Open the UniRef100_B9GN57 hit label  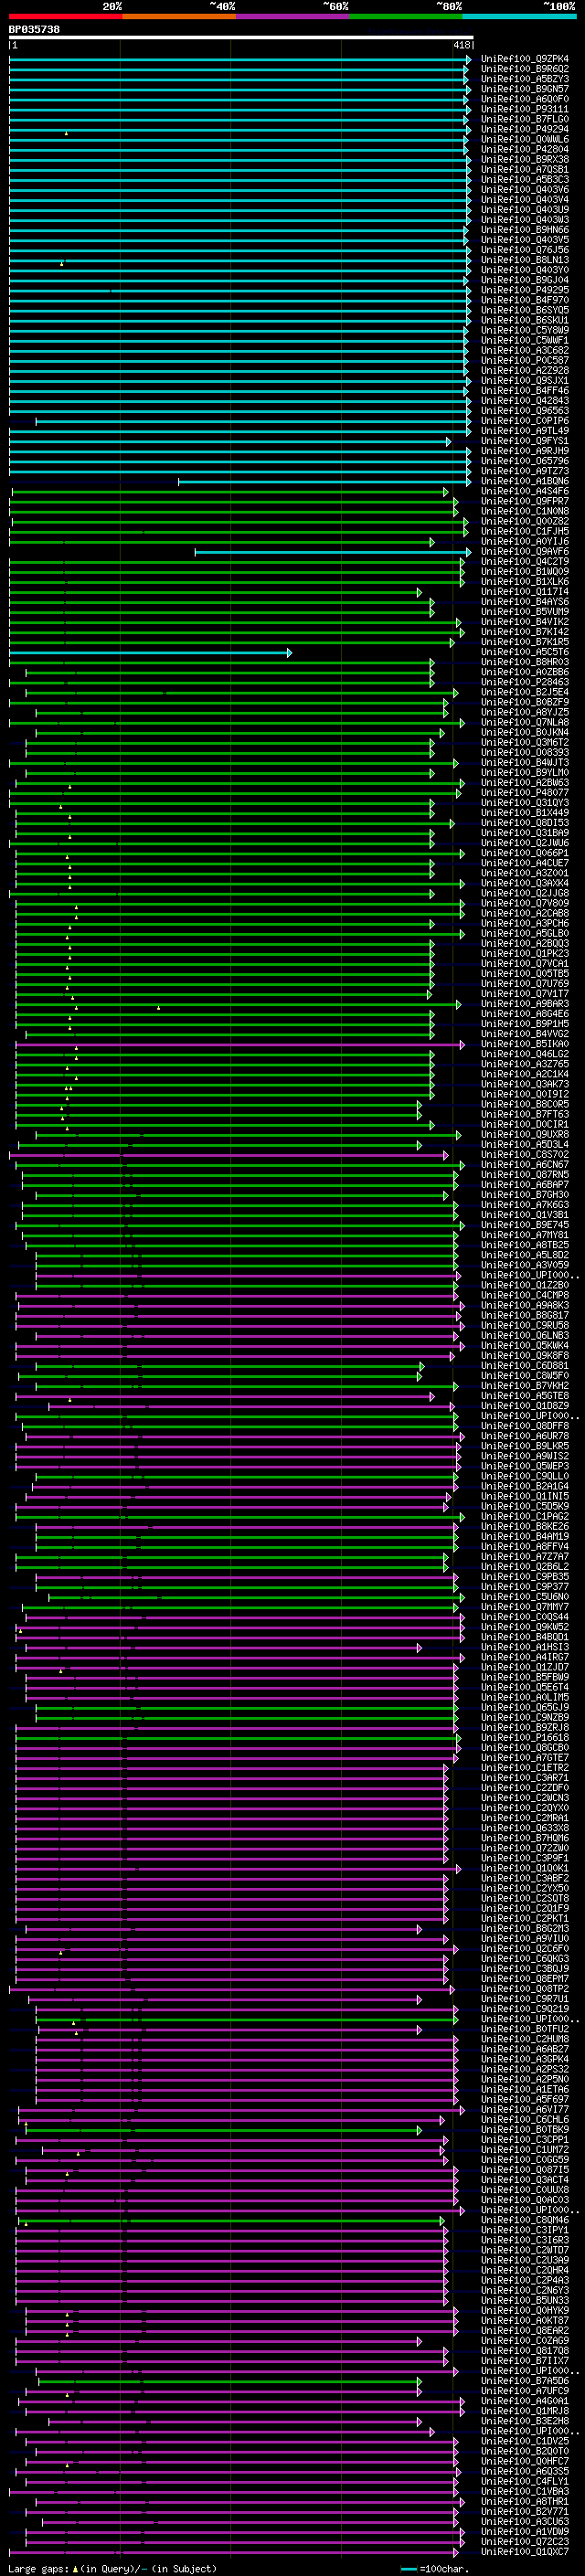pos(525,89)
